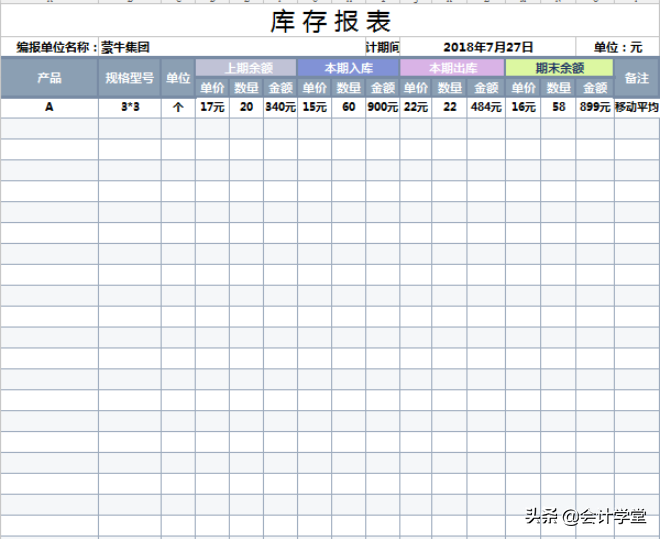Click the 2018年7月27日 date cell
Screen dimensions: 661x539
pyautogui.click(x=488, y=47)
